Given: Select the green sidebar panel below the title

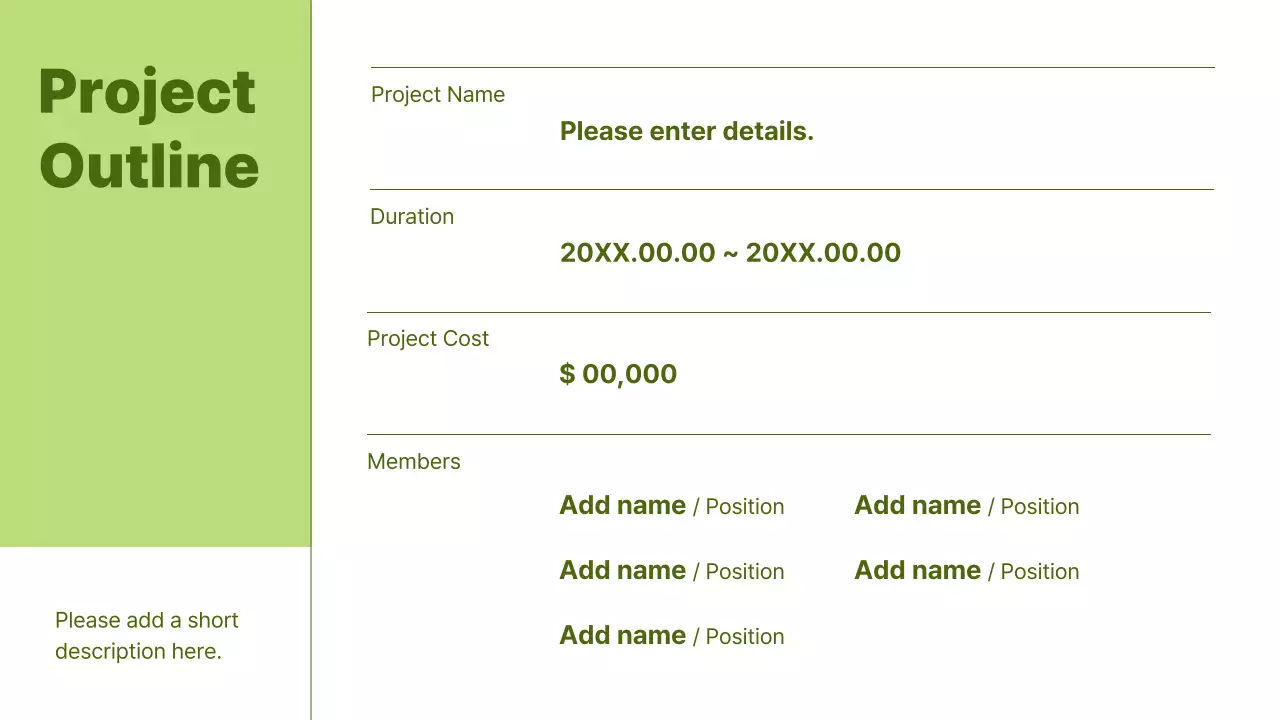Looking at the screenshot, I should coord(155,380).
